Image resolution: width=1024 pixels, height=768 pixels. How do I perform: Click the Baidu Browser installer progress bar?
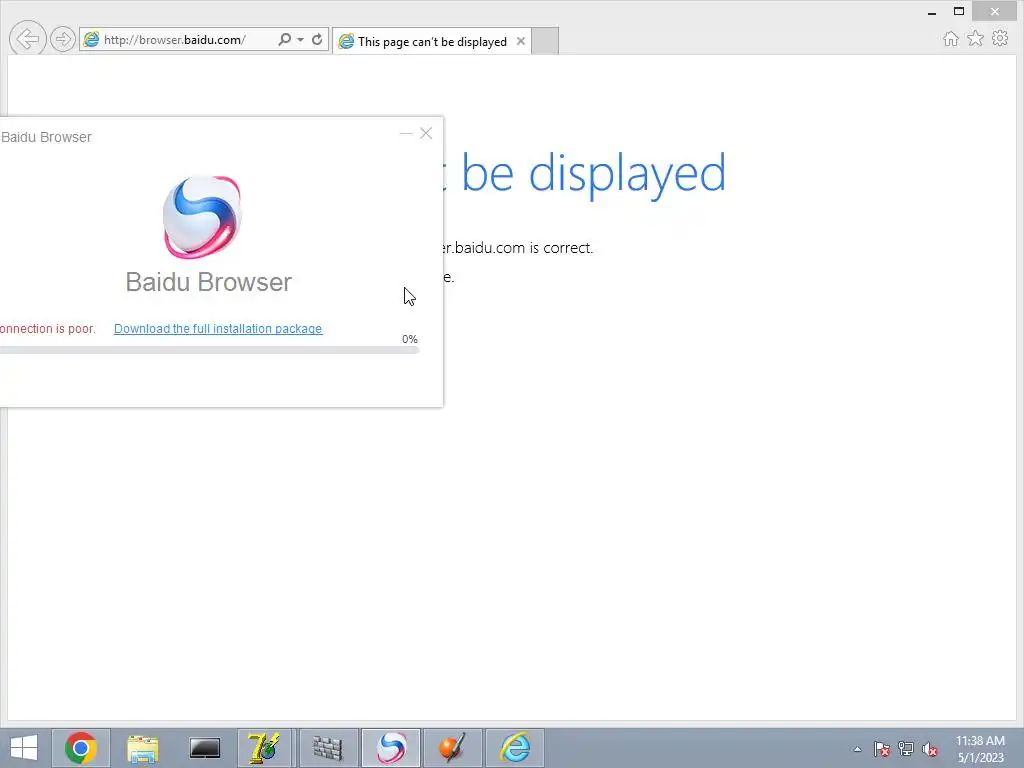pyautogui.click(x=209, y=350)
